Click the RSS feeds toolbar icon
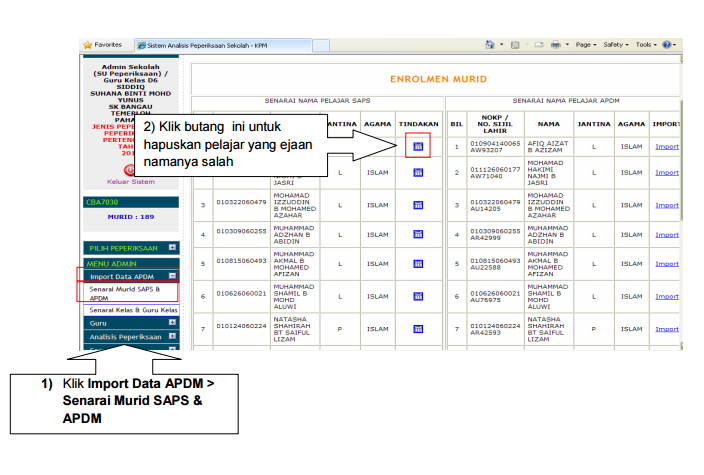Image resolution: width=704 pixels, height=475 pixels. coord(515,45)
